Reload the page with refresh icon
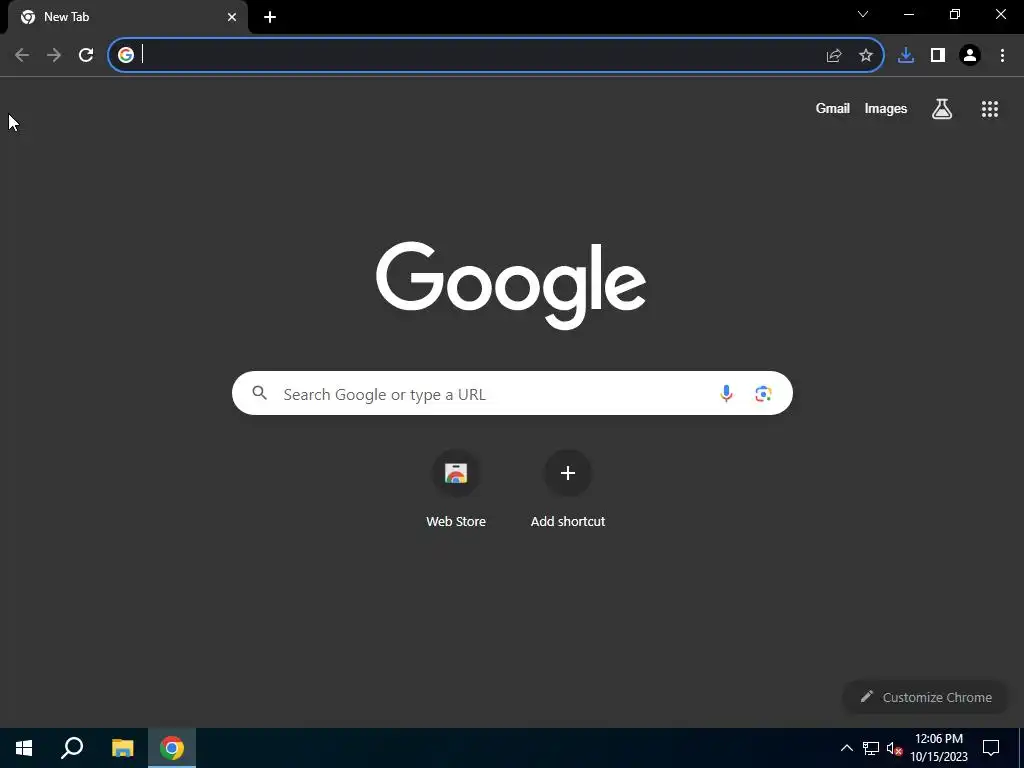 pos(86,56)
